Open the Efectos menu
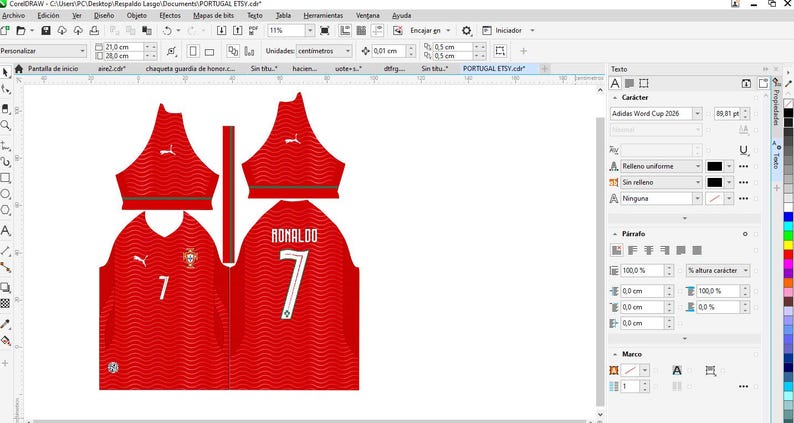Screen dimensions: 794x423 tap(170, 16)
